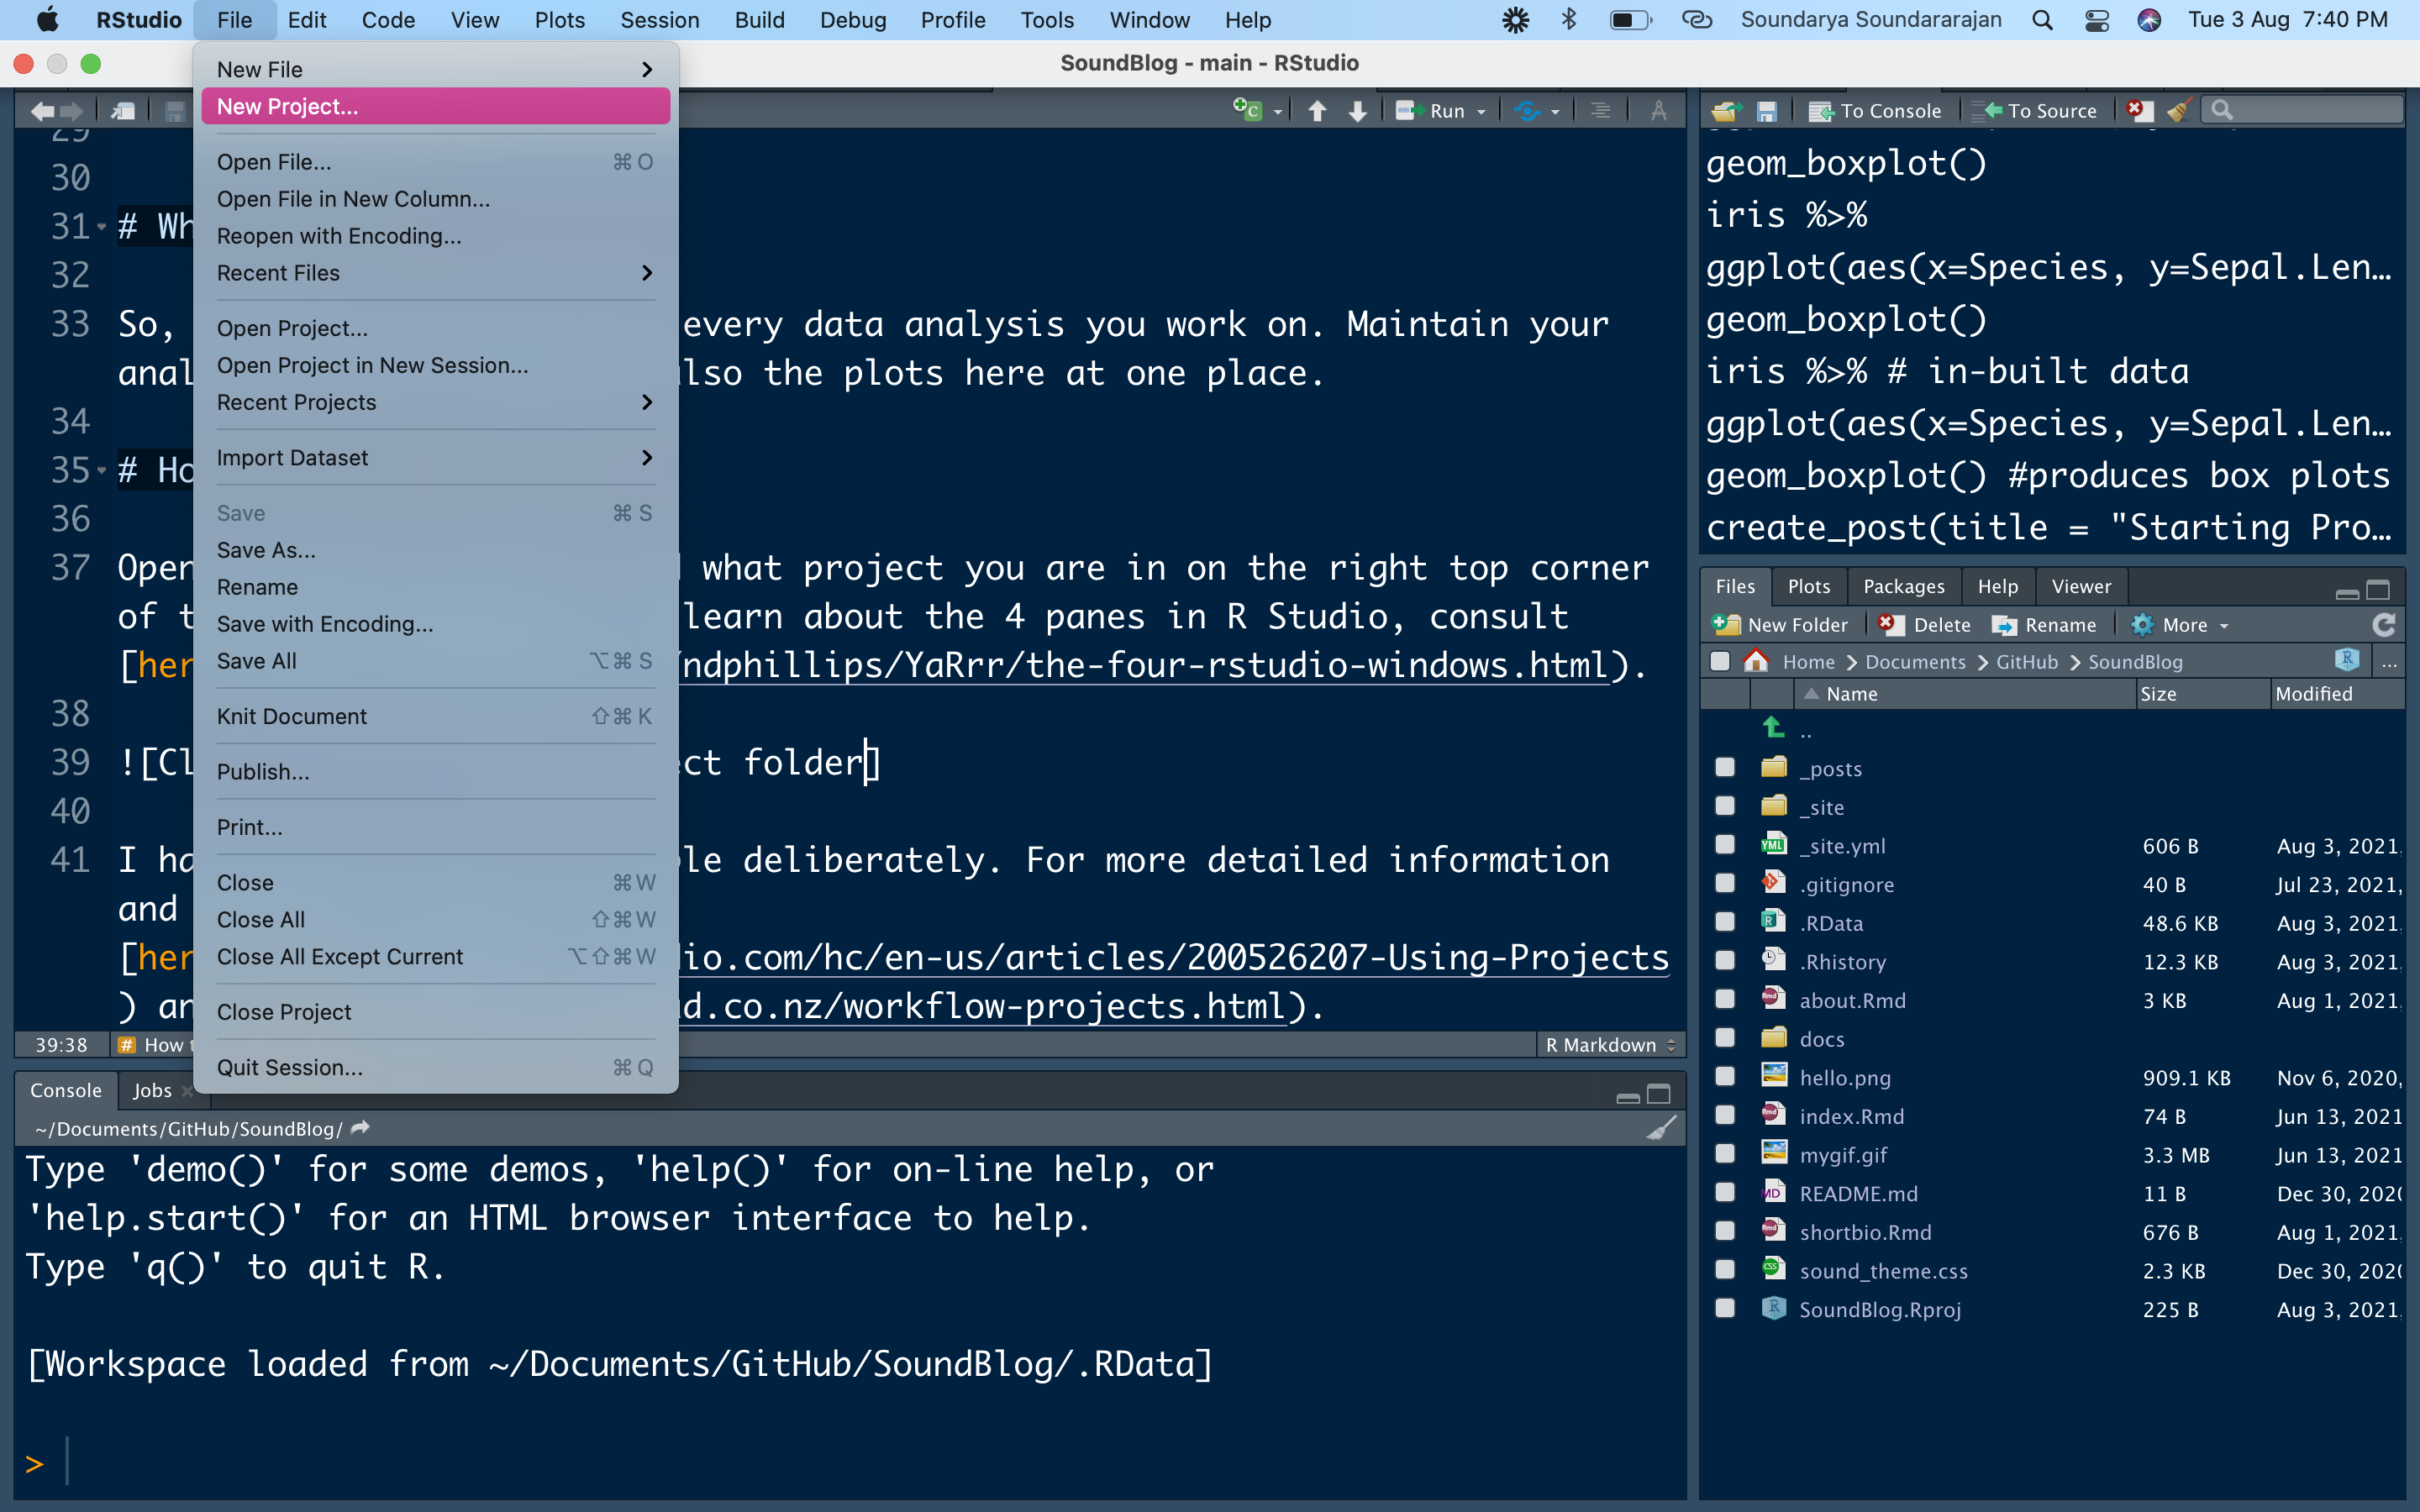Open the docs folder
The height and width of the screenshot is (1512, 2420).
[1821, 1039]
